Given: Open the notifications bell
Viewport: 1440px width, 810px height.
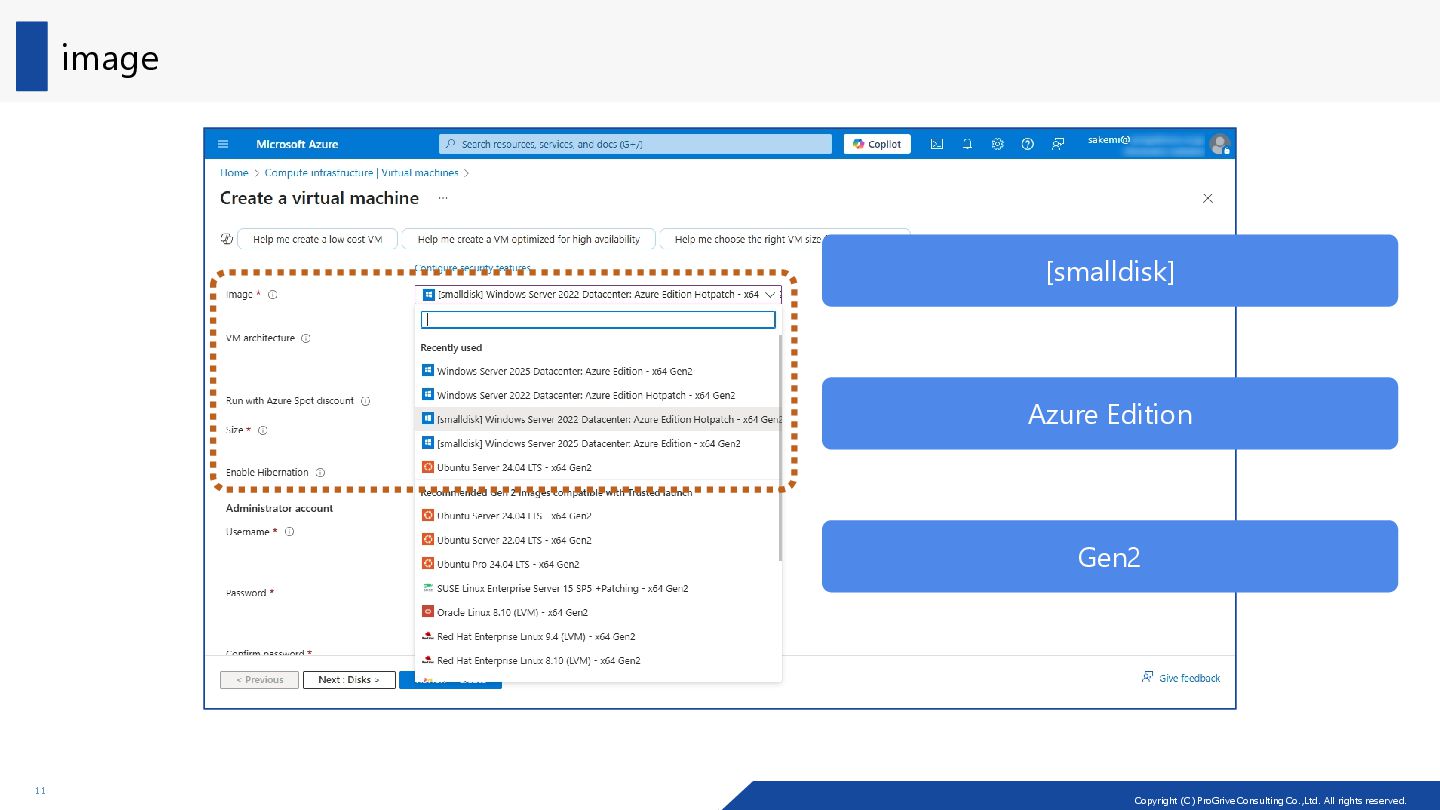Looking at the screenshot, I should click(967, 144).
